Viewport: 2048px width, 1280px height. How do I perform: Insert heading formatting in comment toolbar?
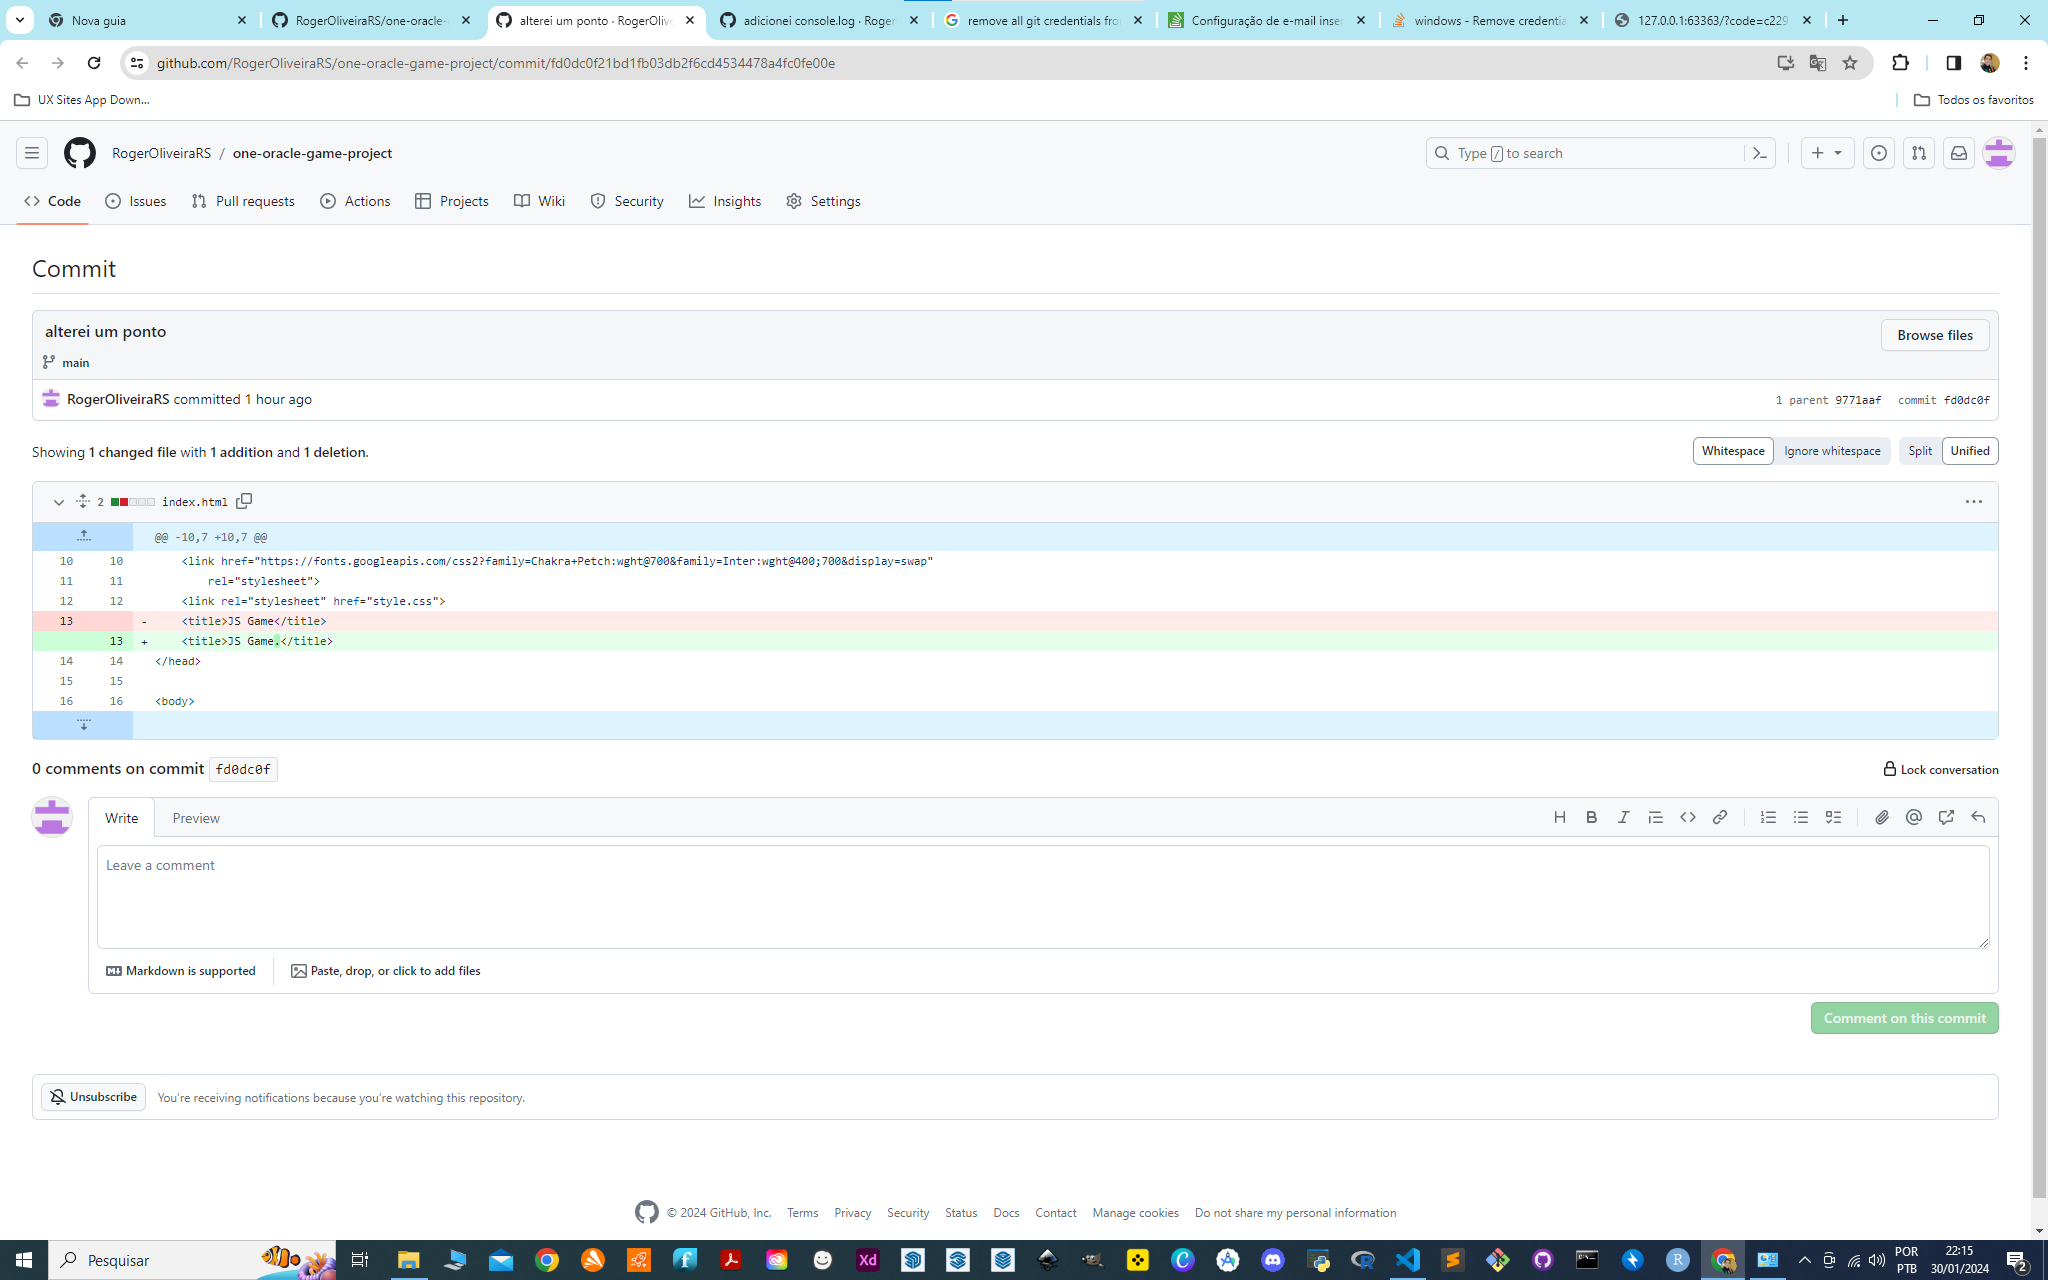click(x=1560, y=817)
